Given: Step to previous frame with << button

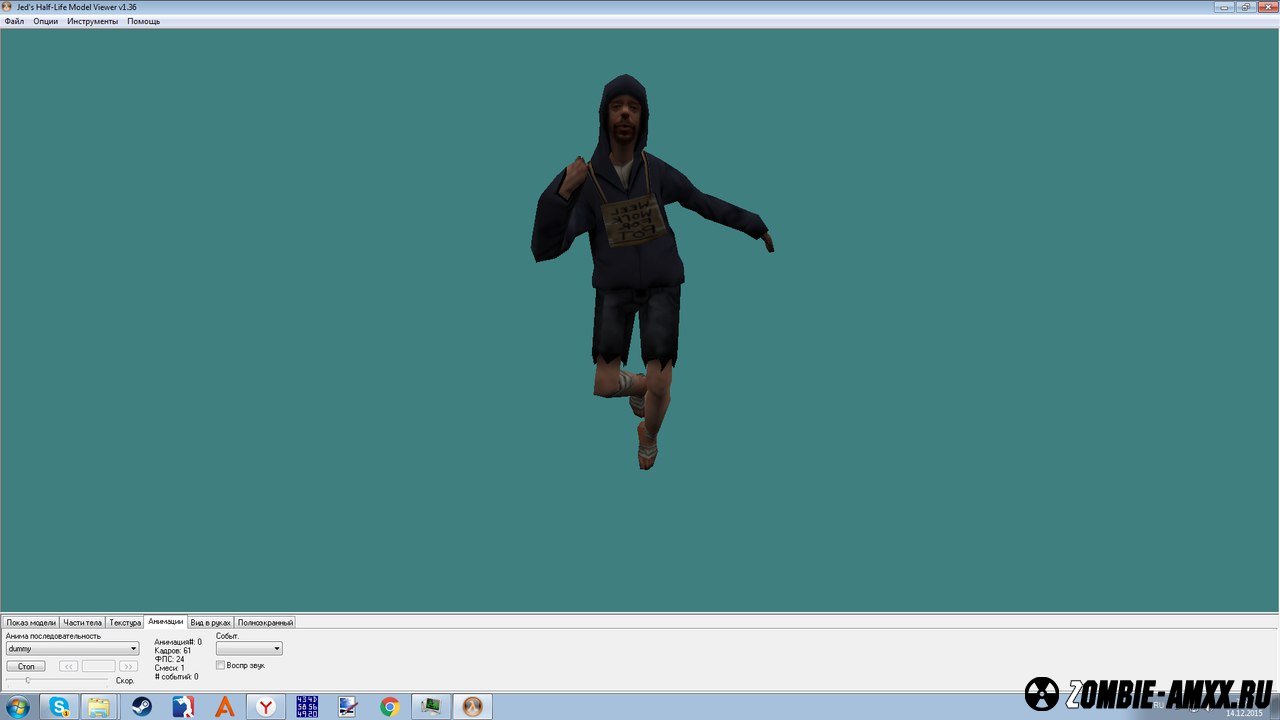Looking at the screenshot, I should point(68,666).
